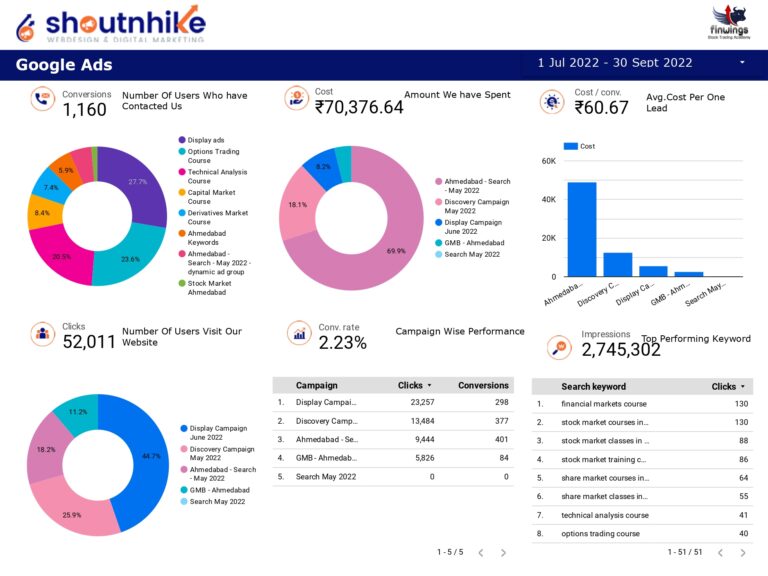
Task: Click the Conversions phone icon
Action: pyautogui.click(x=42, y=99)
